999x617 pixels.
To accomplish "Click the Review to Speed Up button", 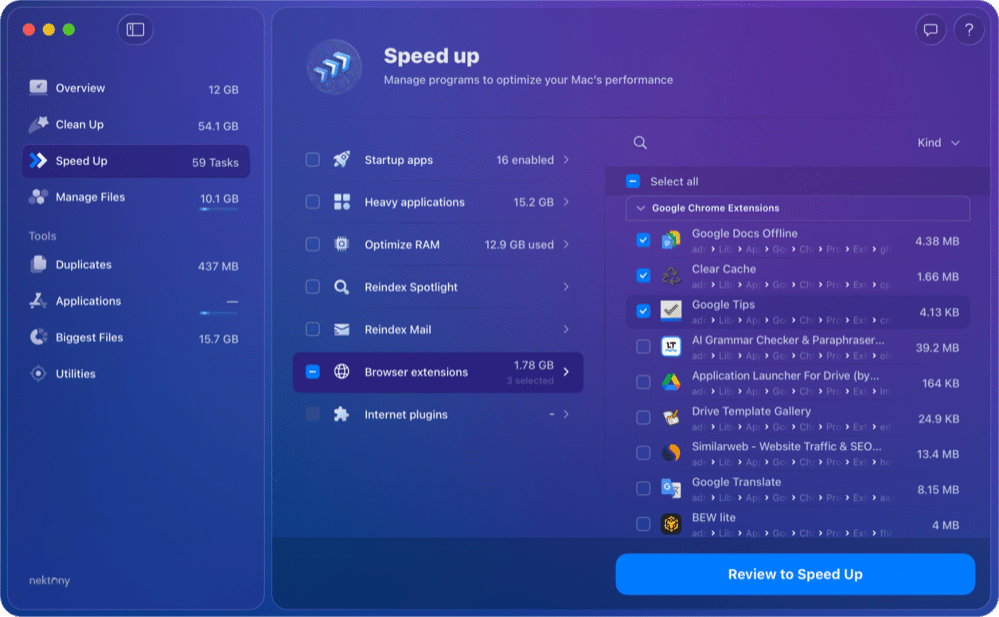I will [795, 574].
